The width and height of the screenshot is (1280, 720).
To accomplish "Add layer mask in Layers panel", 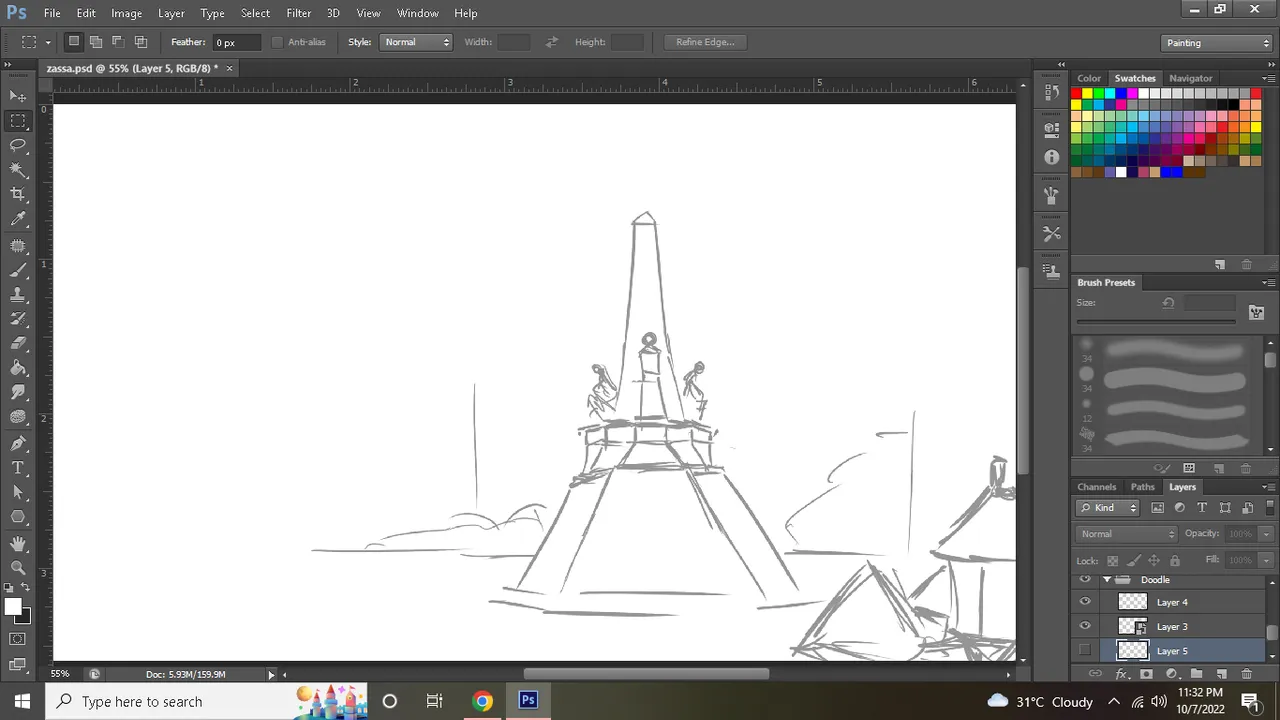I will click(1146, 674).
